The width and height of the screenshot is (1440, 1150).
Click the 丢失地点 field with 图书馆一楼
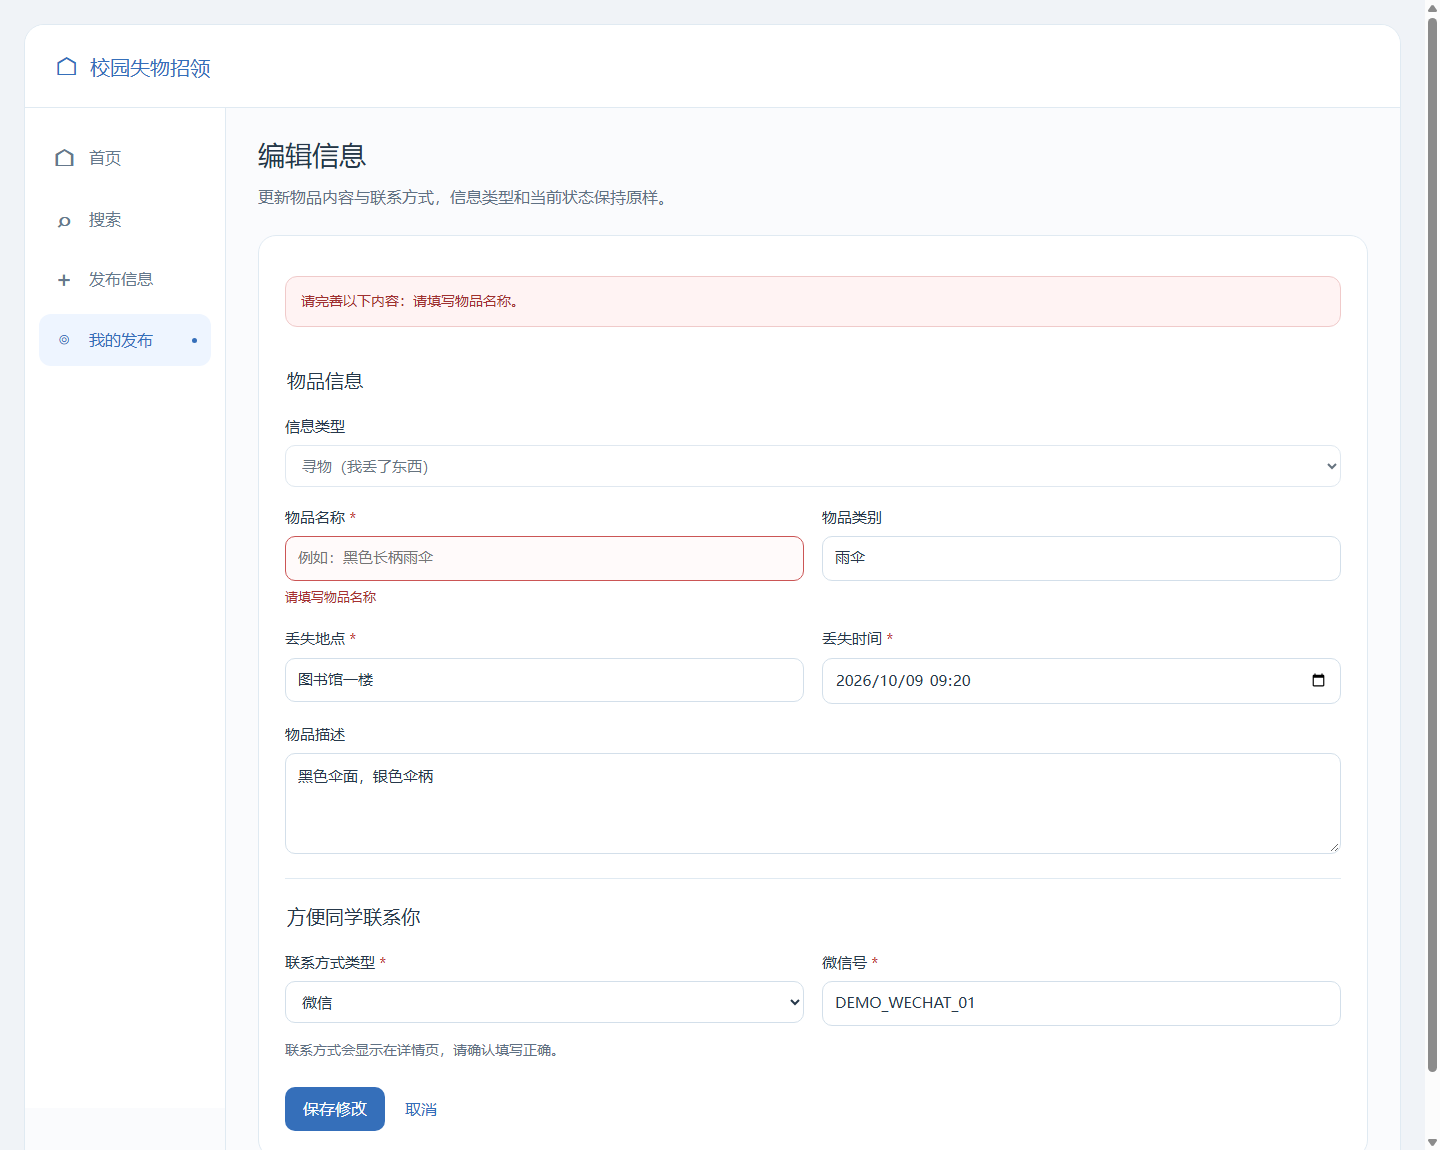tap(544, 680)
